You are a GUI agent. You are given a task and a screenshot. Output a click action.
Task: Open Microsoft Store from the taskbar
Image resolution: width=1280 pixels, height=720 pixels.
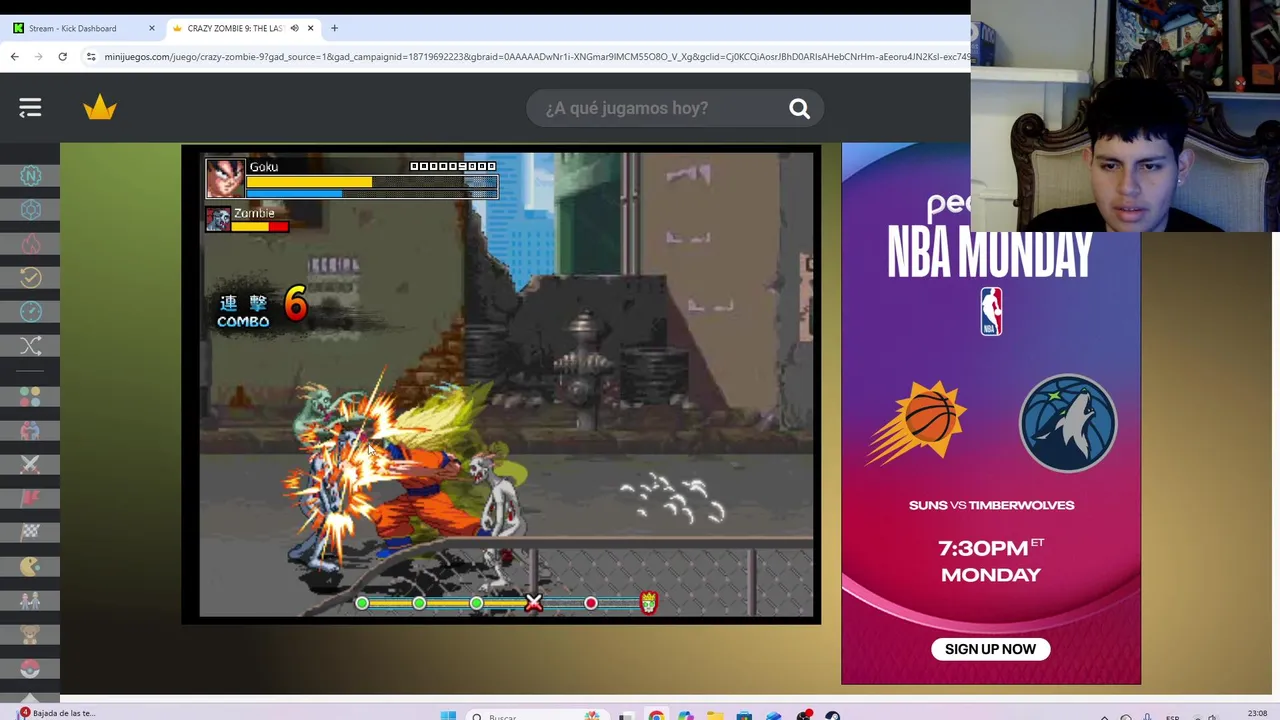point(744,716)
